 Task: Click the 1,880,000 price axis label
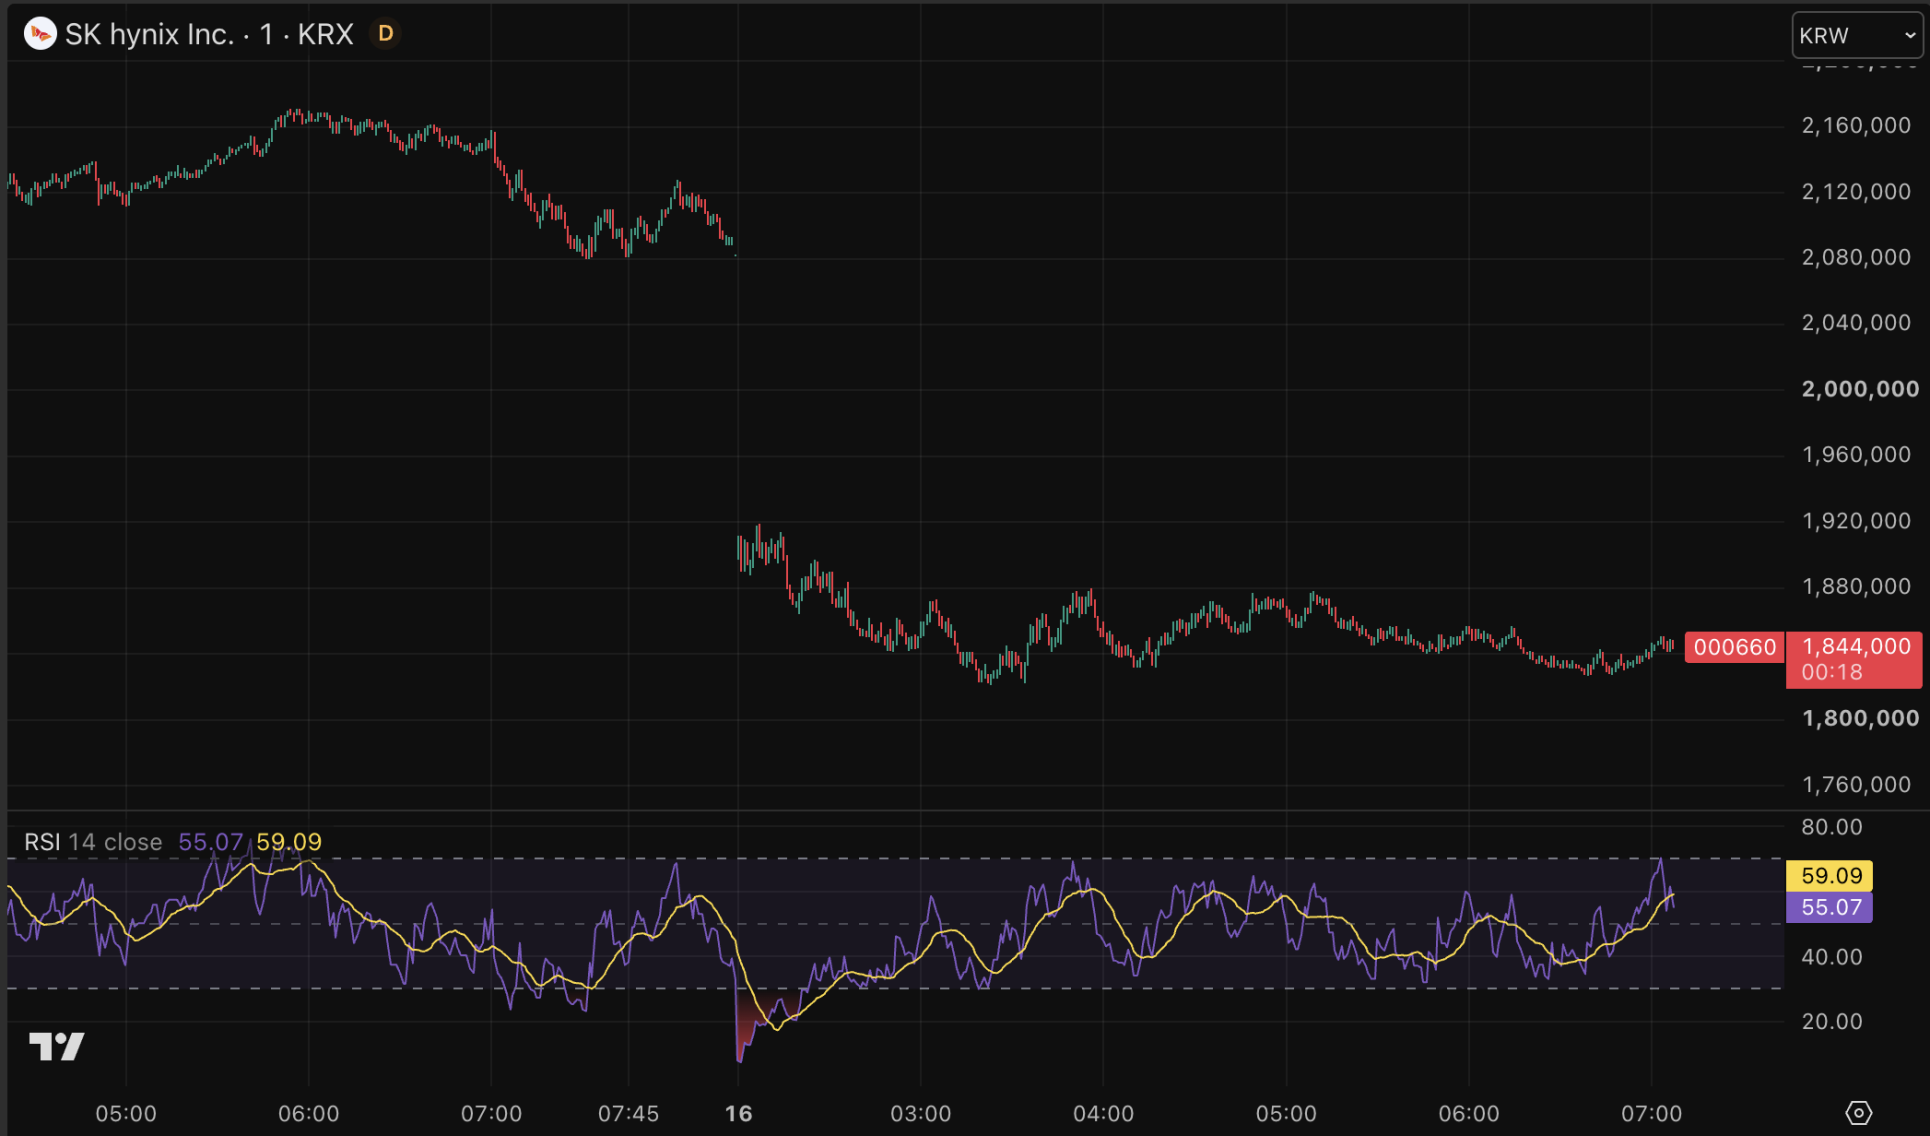[1856, 586]
